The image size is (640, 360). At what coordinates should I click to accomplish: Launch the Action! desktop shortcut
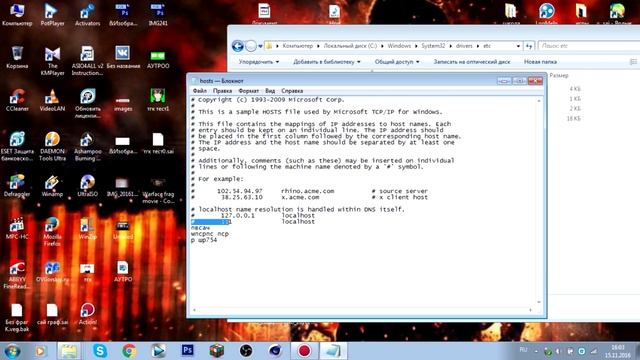87,313
